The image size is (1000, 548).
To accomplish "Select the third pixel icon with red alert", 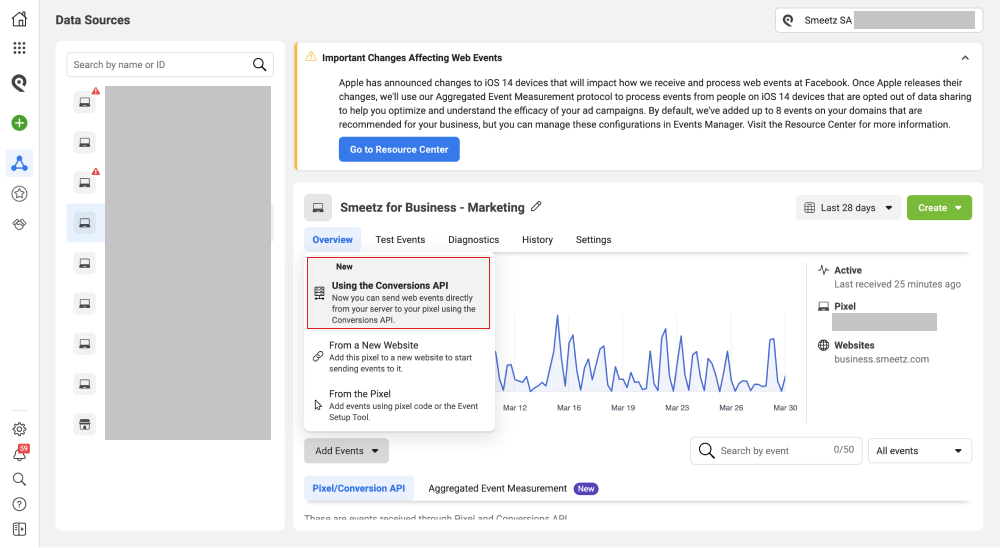I will click(85, 182).
